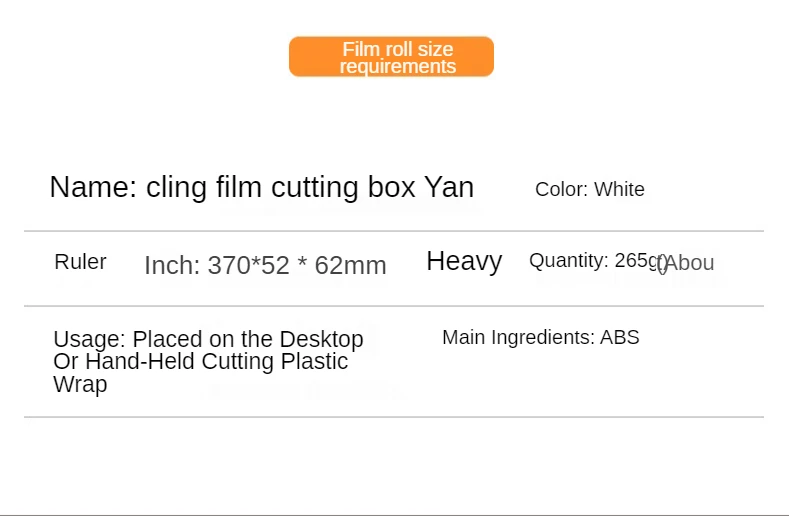Viewport: 789px width, 516px height.
Task: Click the 'Color:' label
Action: 561,190
